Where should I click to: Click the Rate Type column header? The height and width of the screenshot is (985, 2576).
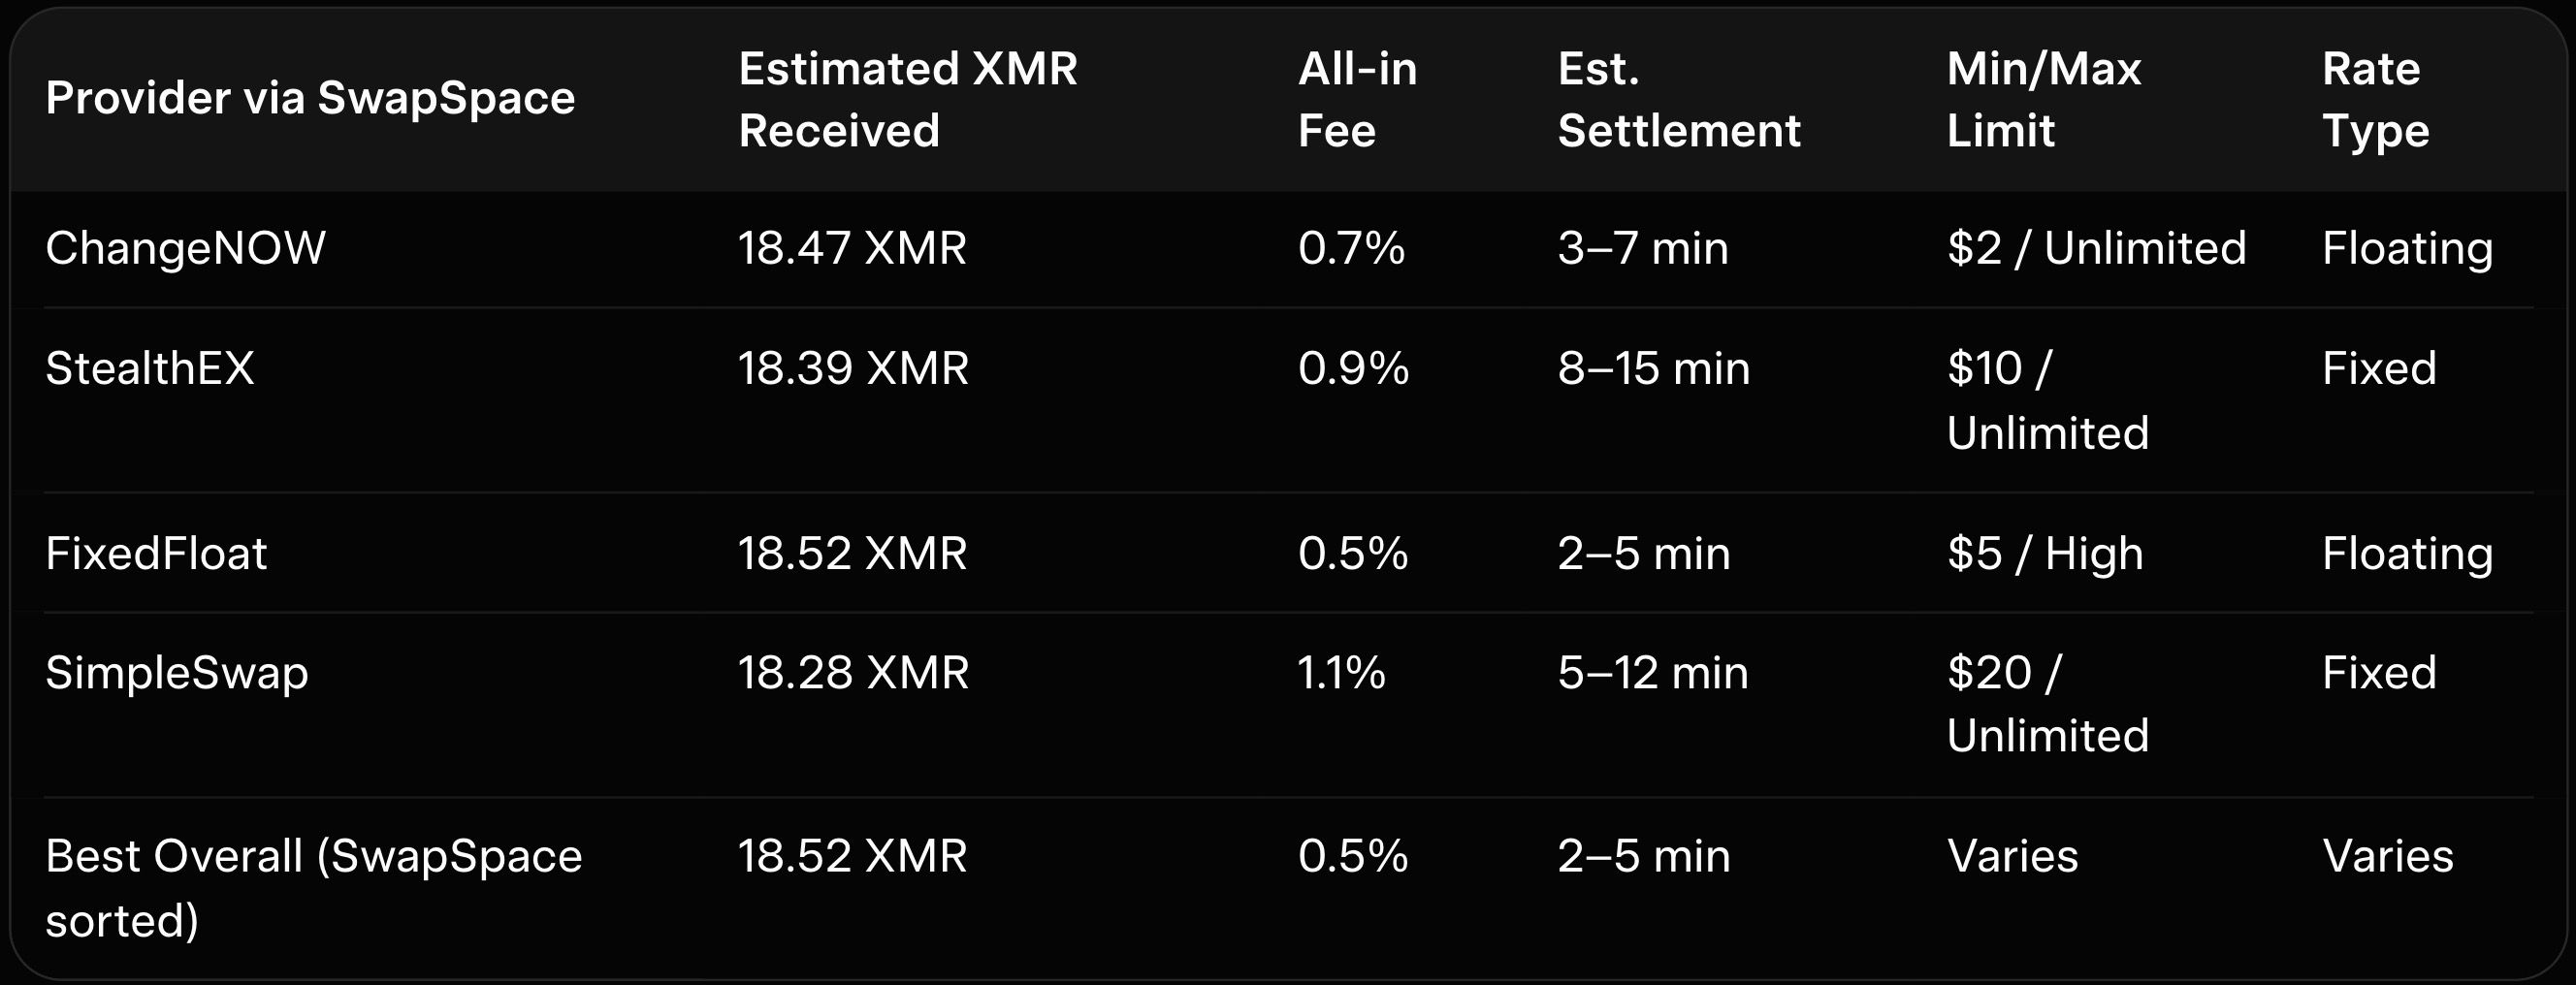coord(2375,99)
